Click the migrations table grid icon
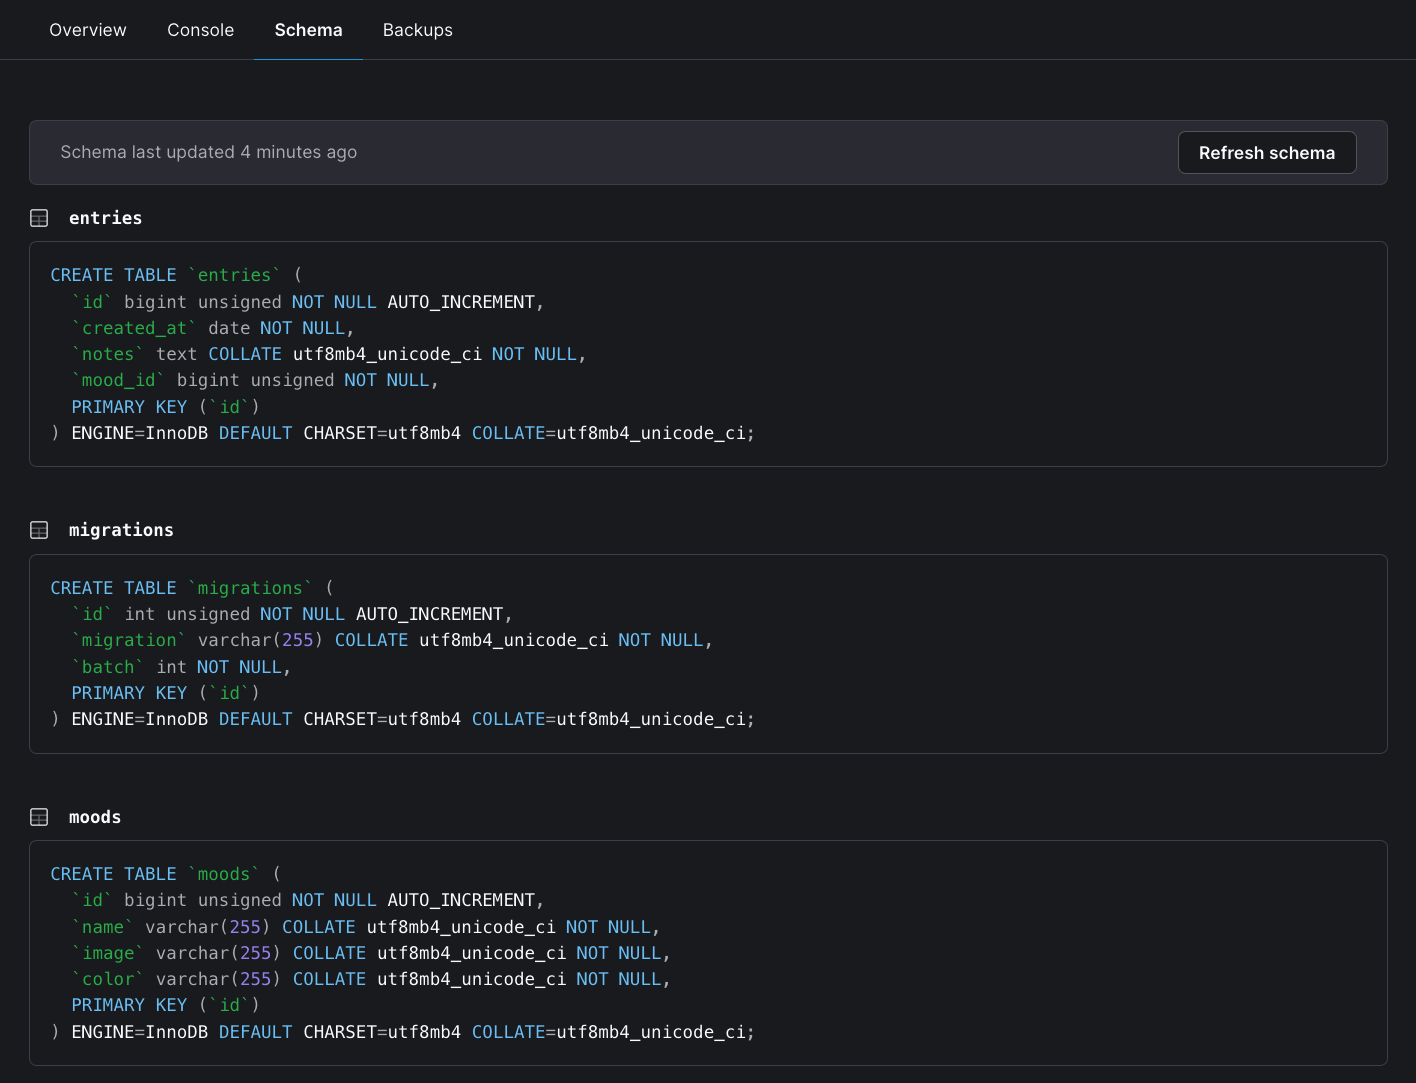This screenshot has width=1416, height=1083. (x=39, y=529)
